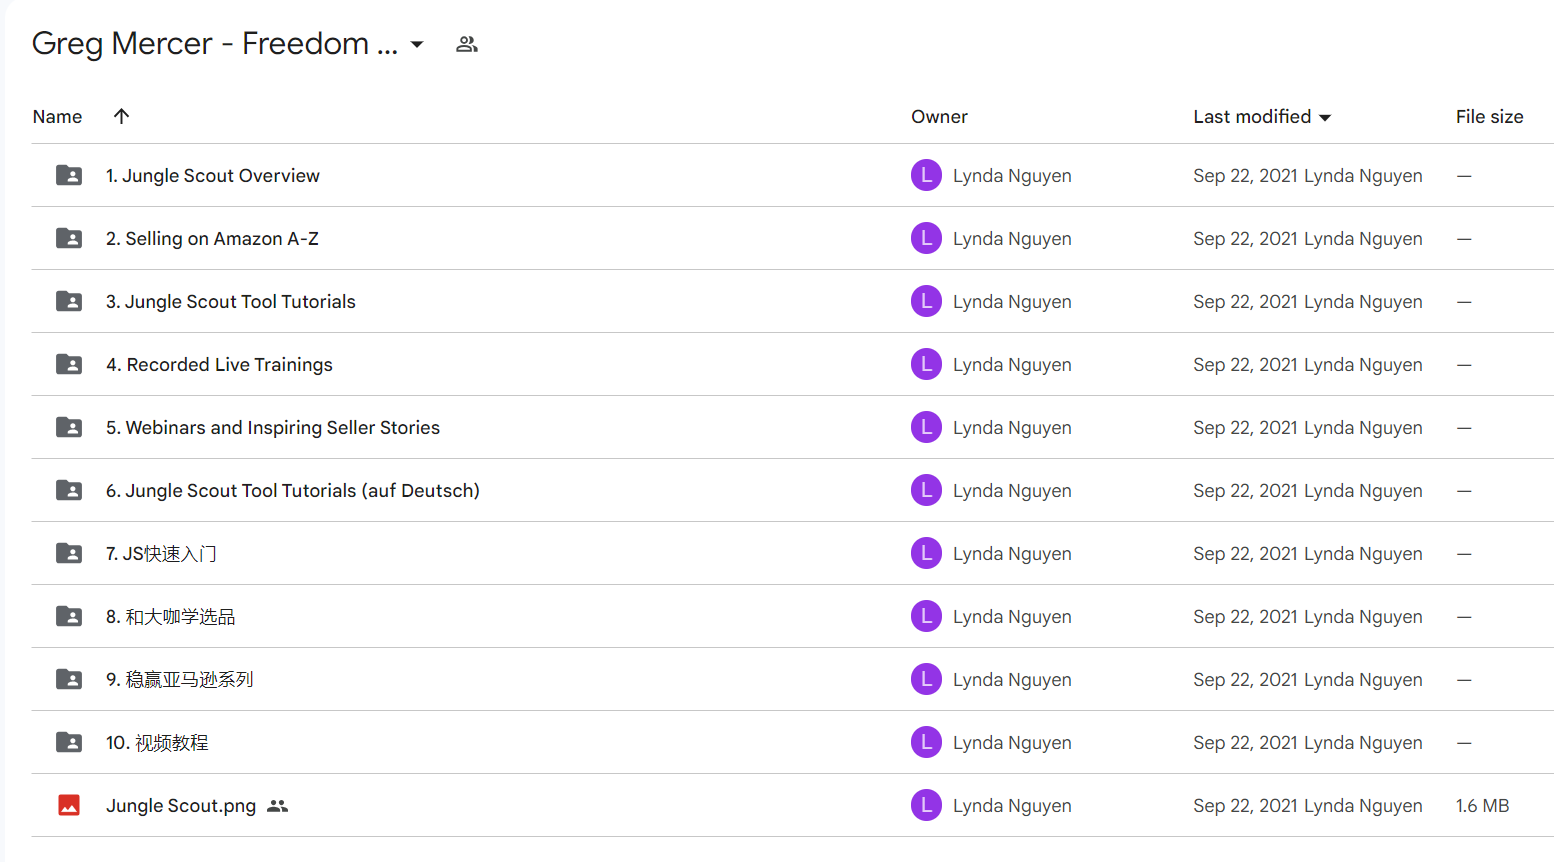Click the File size column header
Image resolution: width=1554 pixels, height=862 pixels.
[1489, 117]
